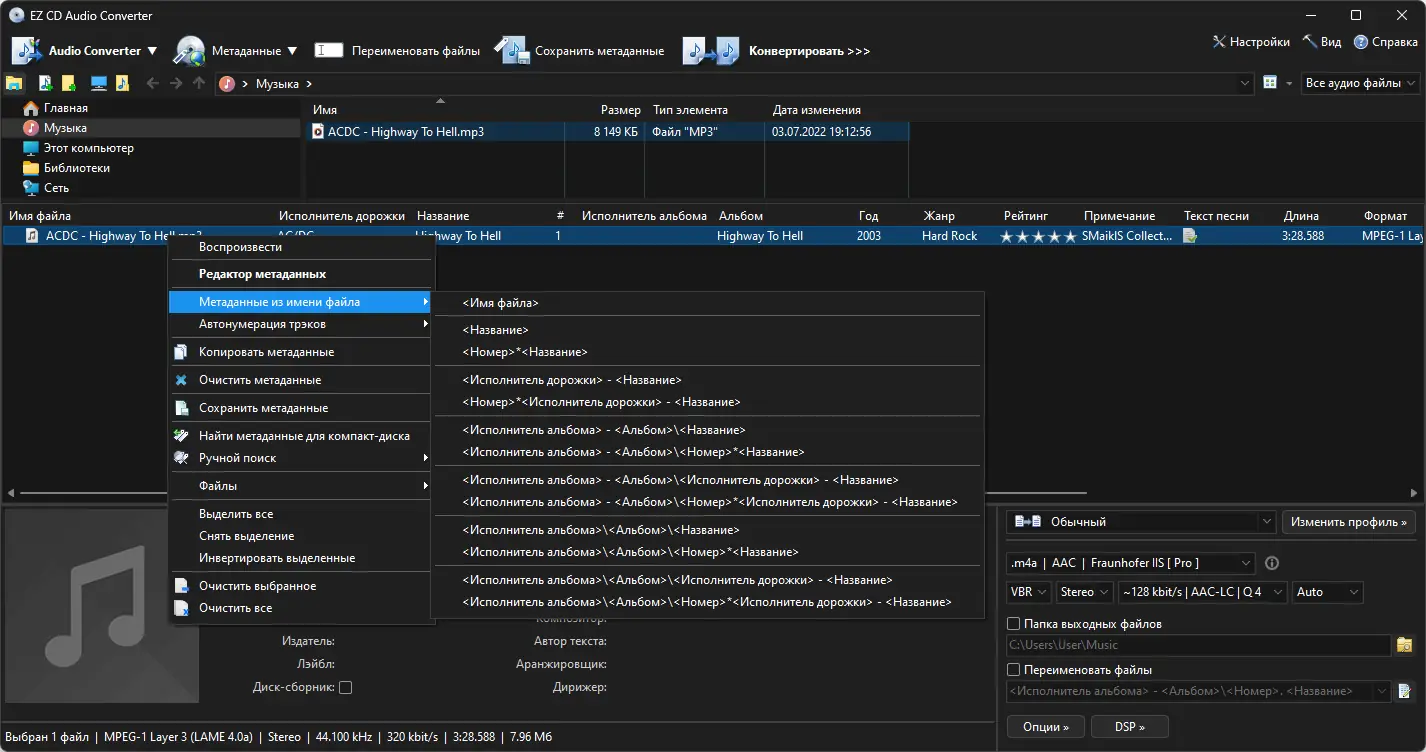The width and height of the screenshot is (1426, 752).
Task: Open the Stereo channels dropdown
Action: tap(1084, 592)
